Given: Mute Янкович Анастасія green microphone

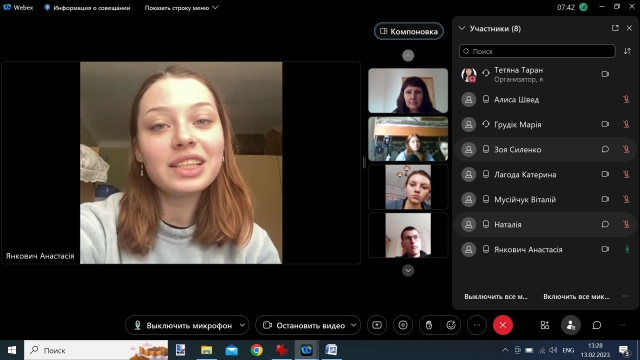Looking at the screenshot, I should pos(627,249).
